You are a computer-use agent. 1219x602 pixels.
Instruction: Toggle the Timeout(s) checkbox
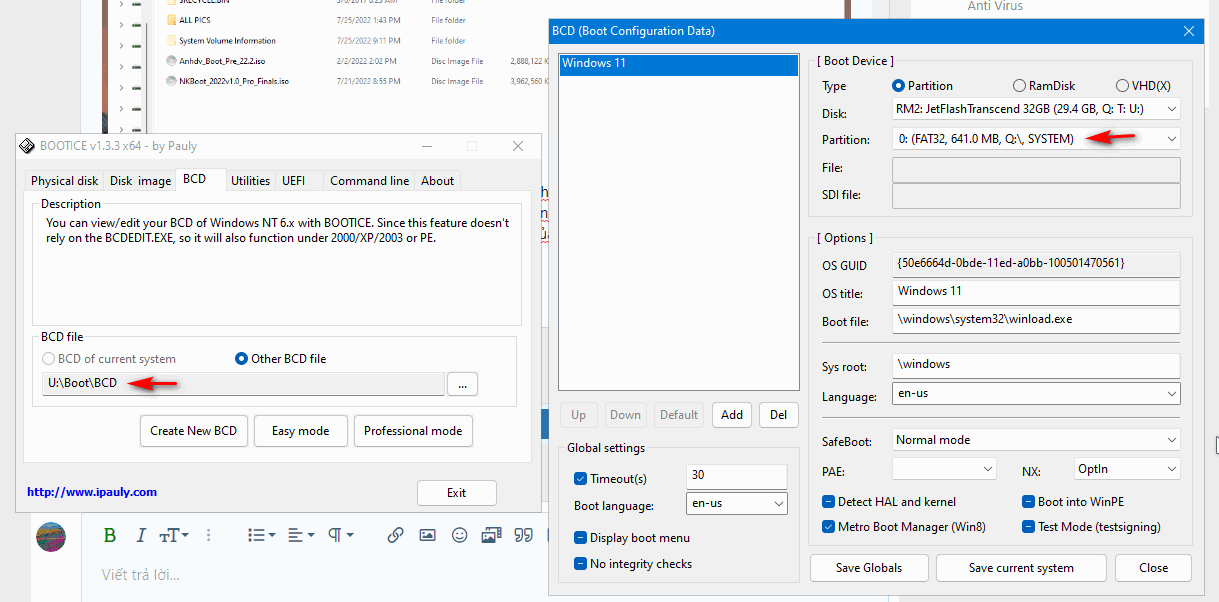coord(581,478)
